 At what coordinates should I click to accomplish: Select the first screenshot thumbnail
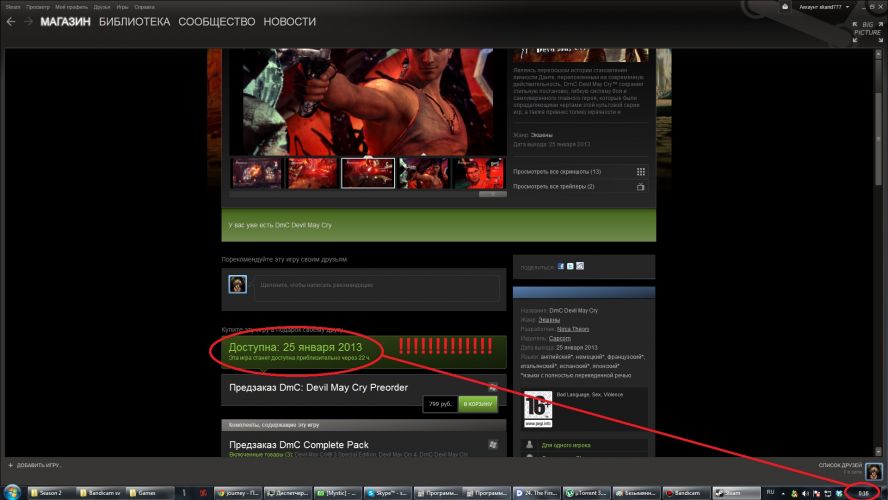pyautogui.click(x=256, y=173)
